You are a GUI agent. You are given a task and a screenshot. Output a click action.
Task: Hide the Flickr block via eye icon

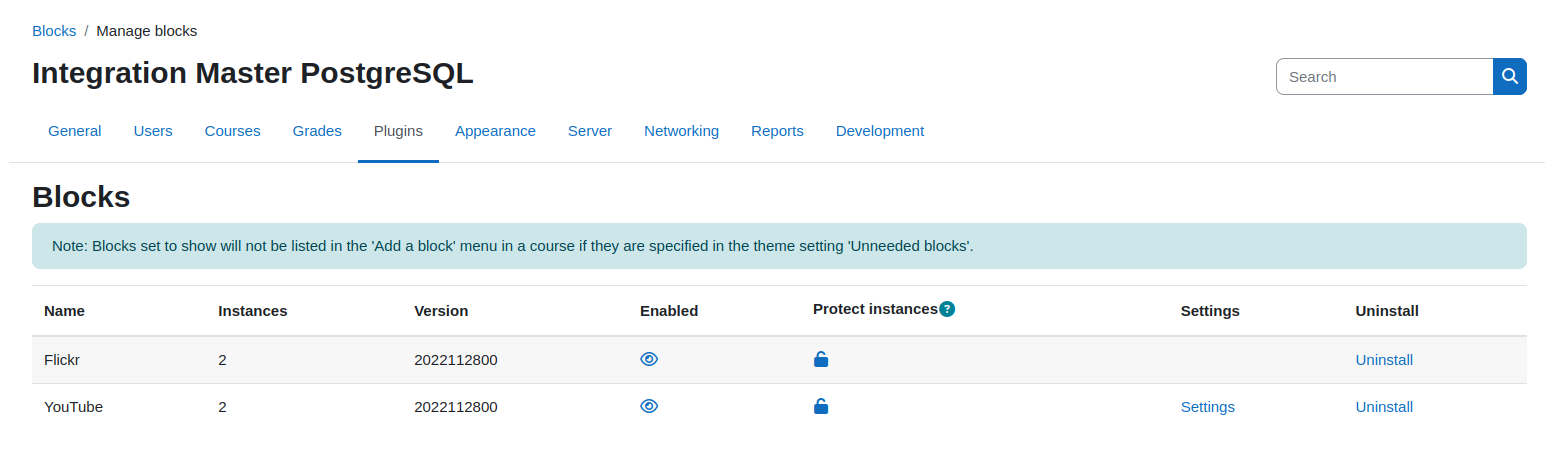point(649,359)
